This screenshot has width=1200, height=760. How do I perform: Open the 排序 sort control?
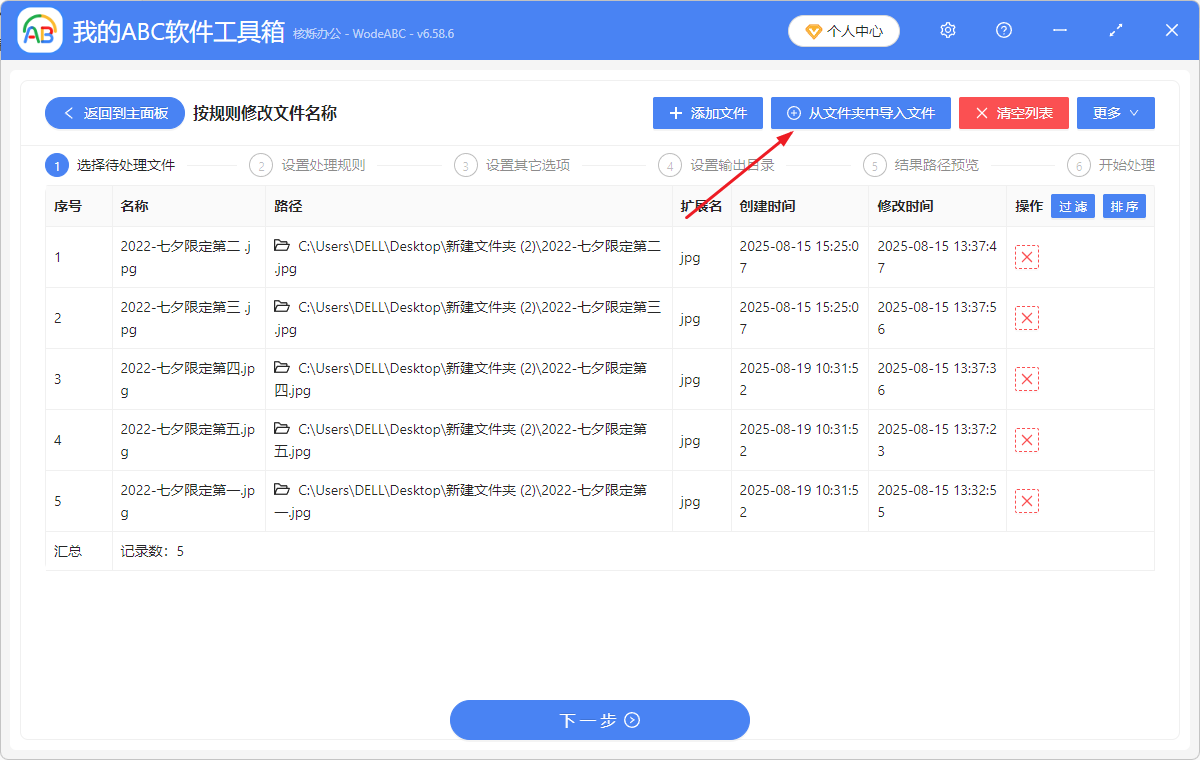click(1124, 206)
